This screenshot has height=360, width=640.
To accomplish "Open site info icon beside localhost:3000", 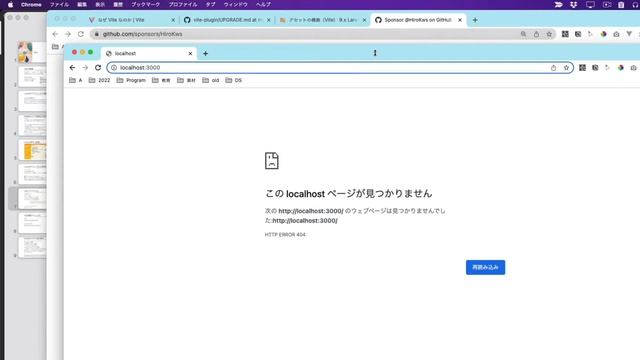I will tap(114, 68).
